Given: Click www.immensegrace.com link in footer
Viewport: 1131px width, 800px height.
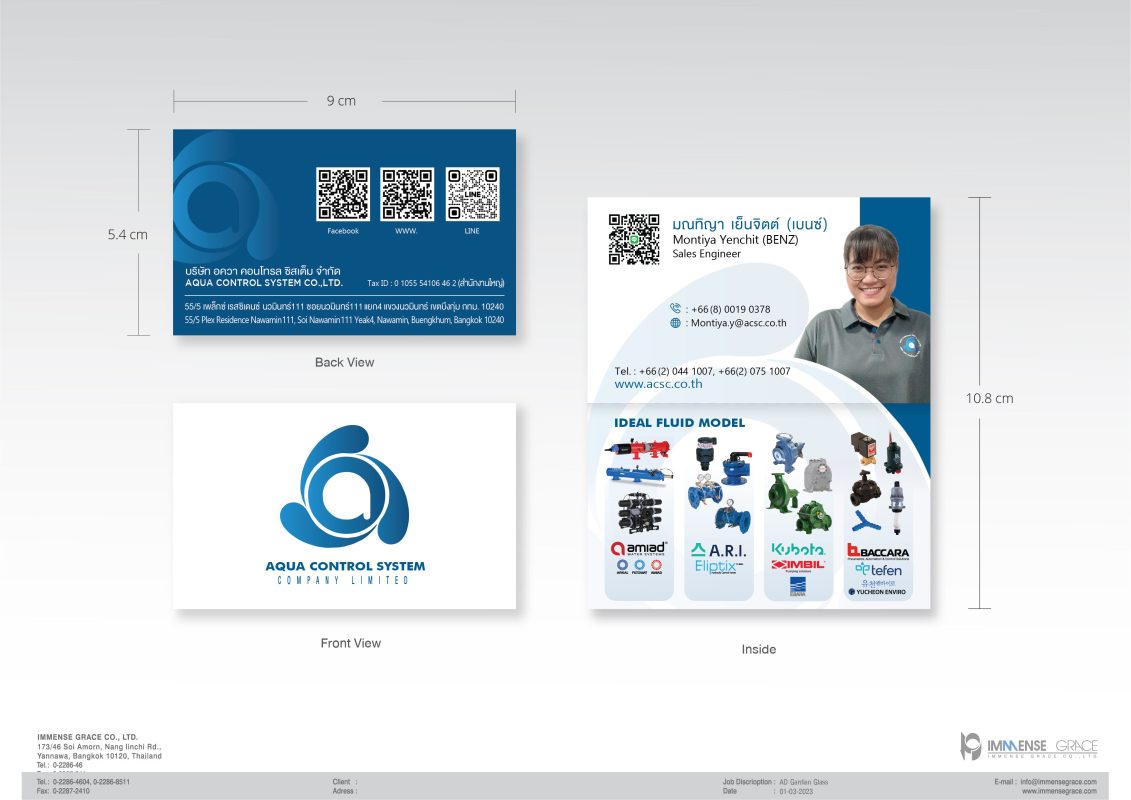Looking at the screenshot, I should pyautogui.click(x=1059, y=791).
